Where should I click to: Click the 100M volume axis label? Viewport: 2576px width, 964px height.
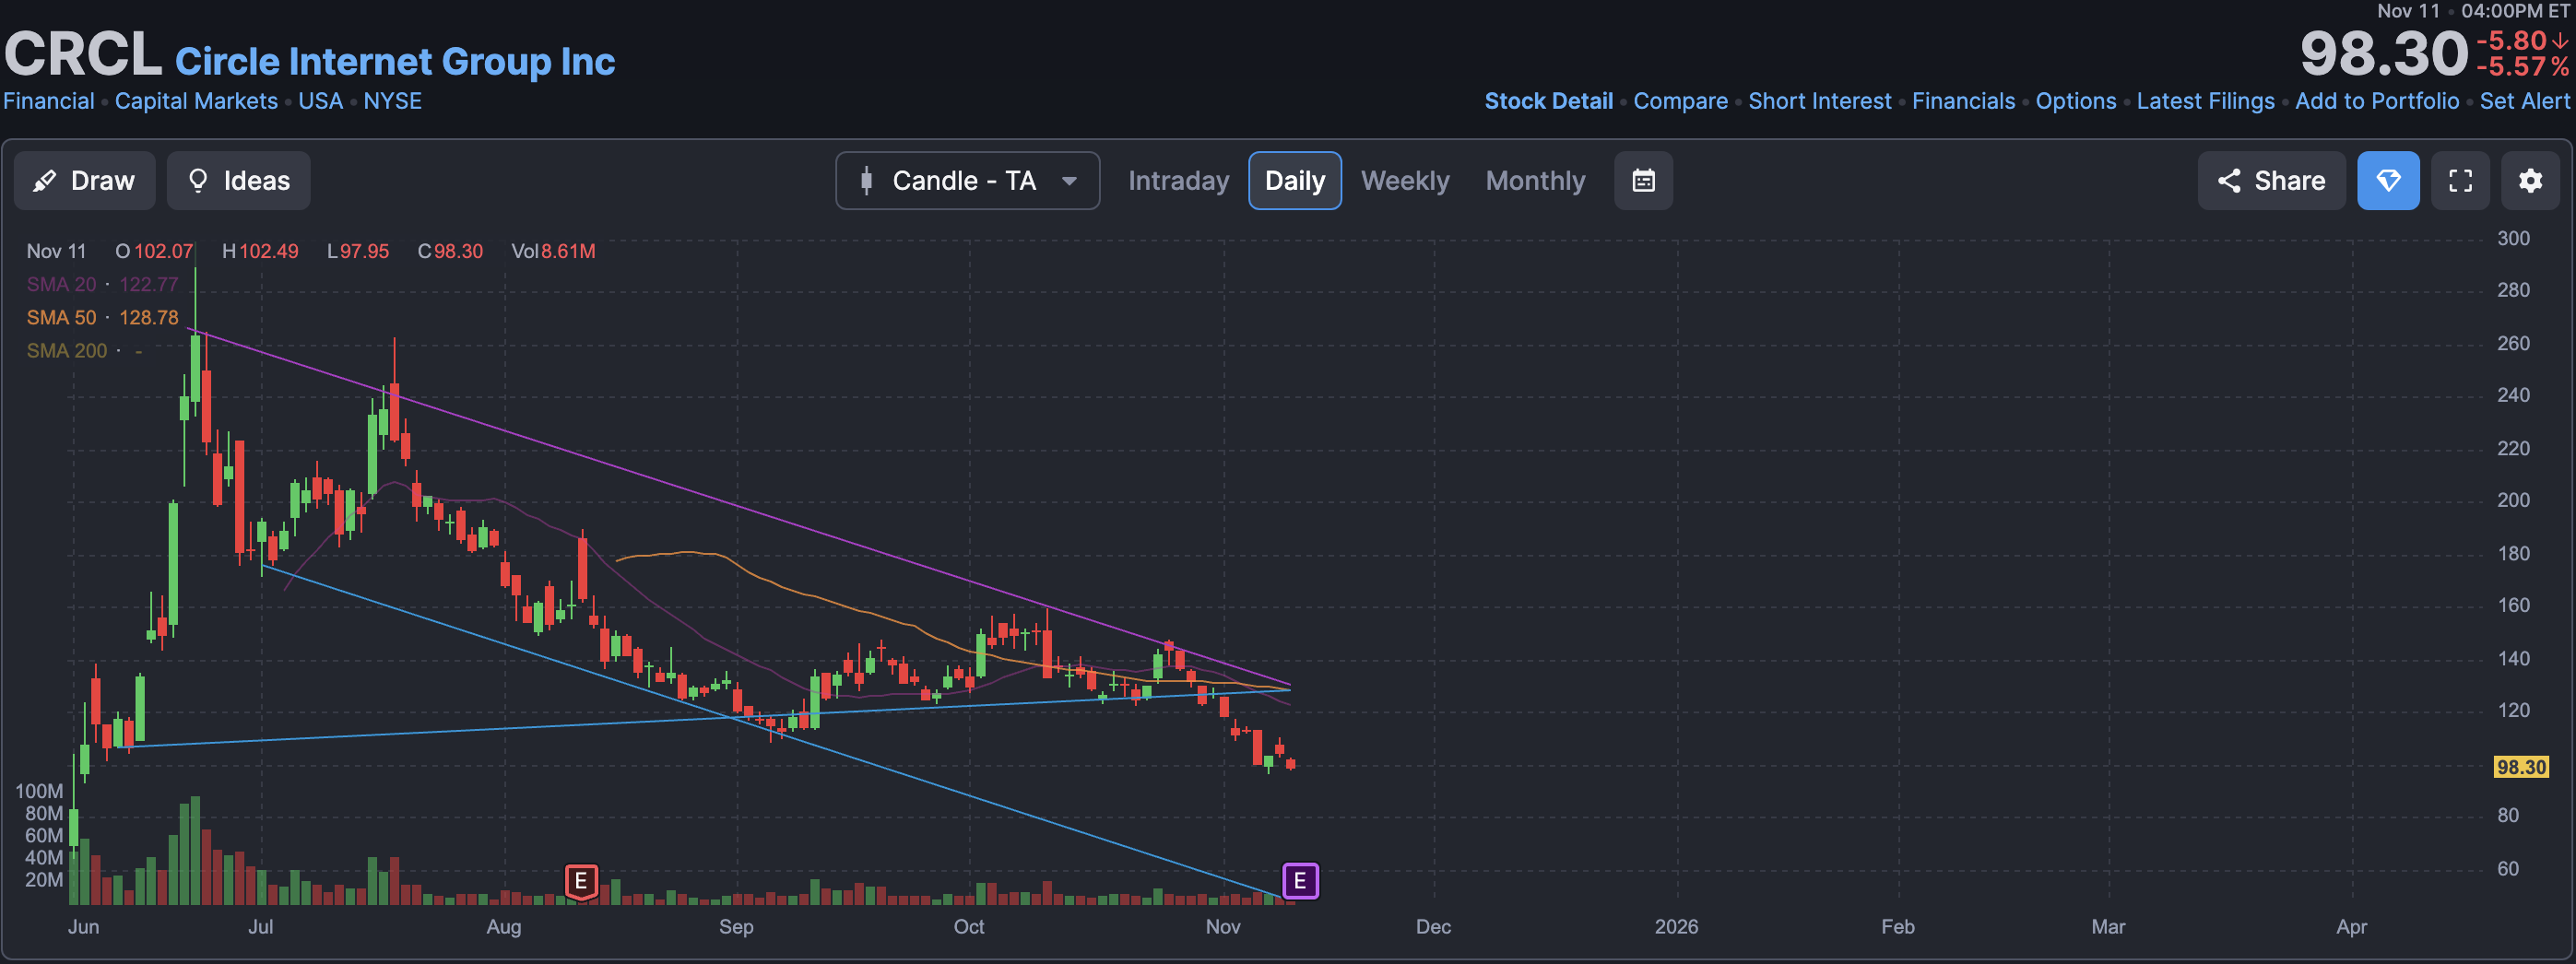point(39,791)
